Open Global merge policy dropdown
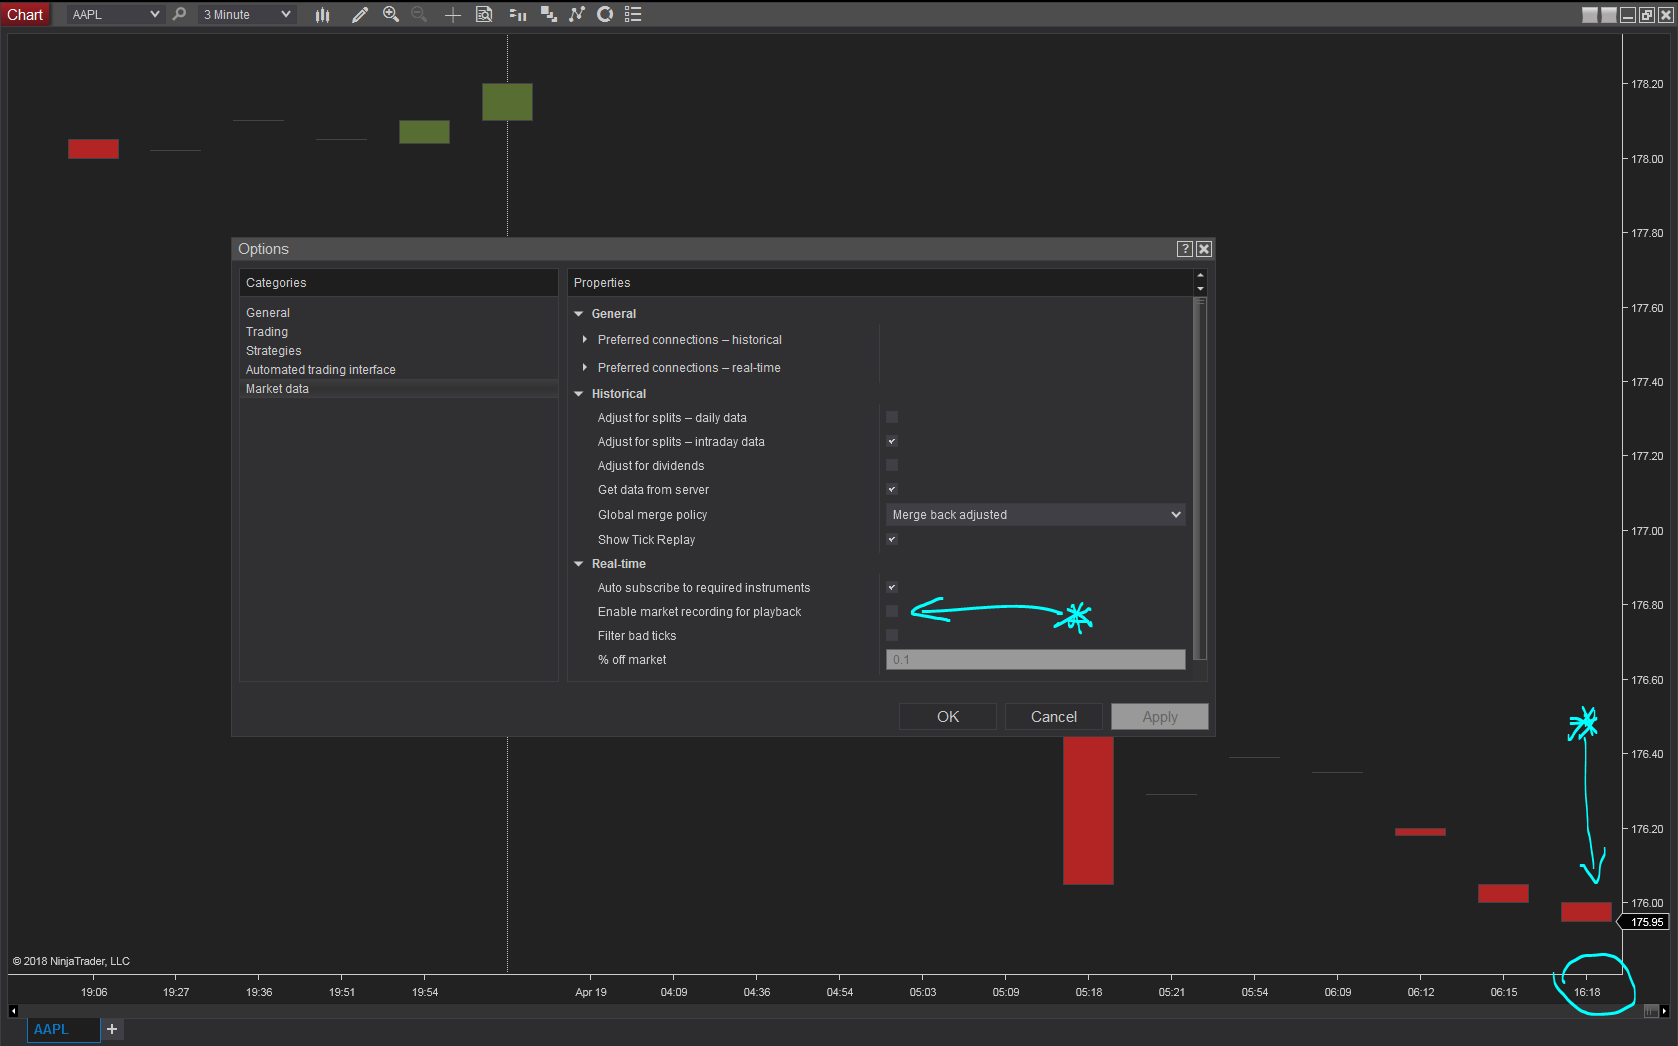1678x1046 pixels. pos(1035,515)
